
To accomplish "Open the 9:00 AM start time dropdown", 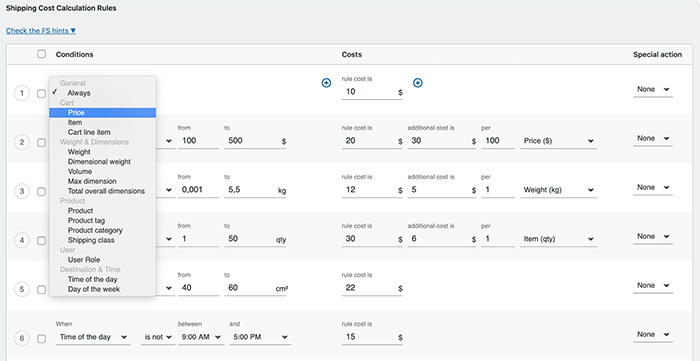I will (x=200, y=337).
